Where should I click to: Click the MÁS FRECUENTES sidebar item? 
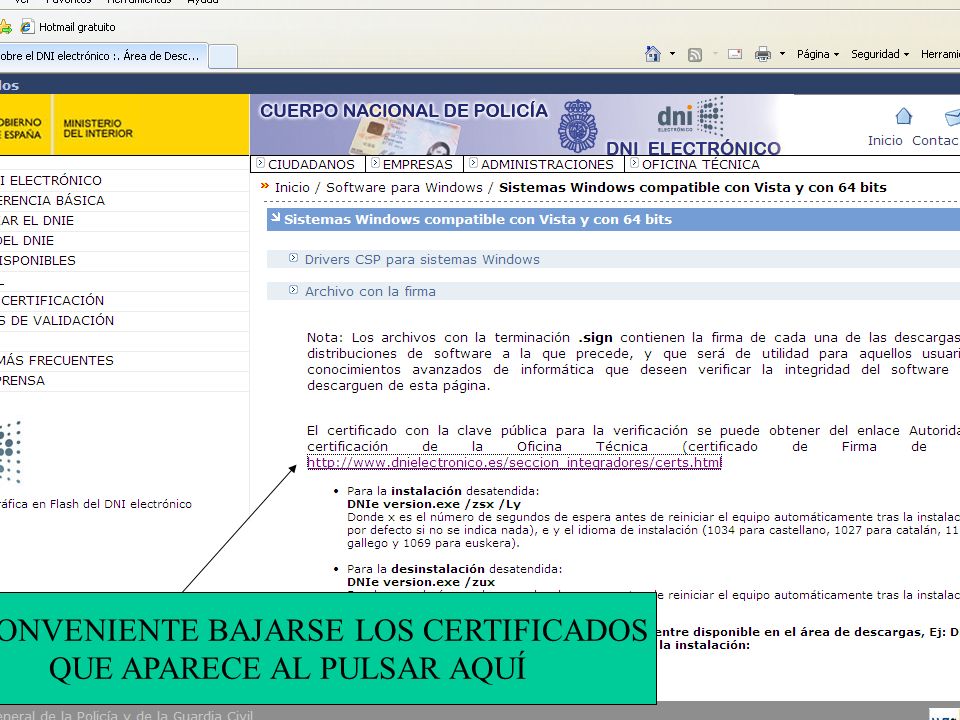point(57,360)
